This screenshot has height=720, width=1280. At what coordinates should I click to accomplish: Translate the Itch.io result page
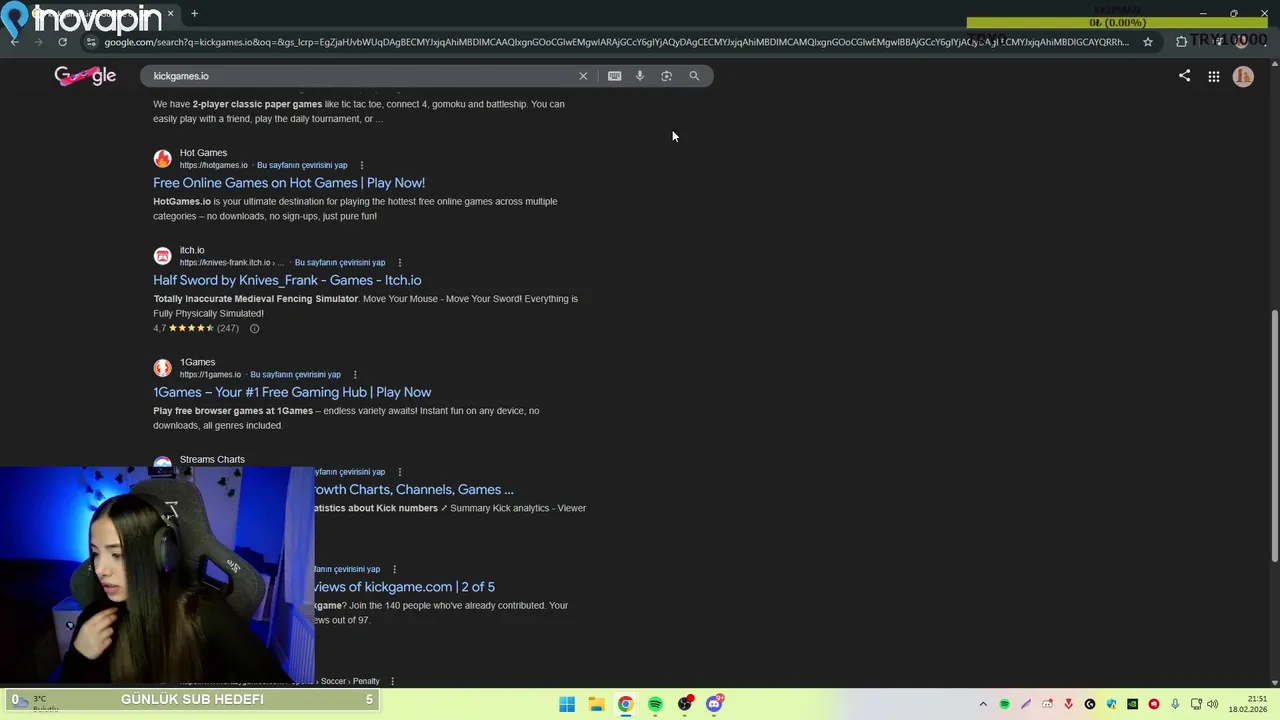pyautogui.click(x=340, y=262)
